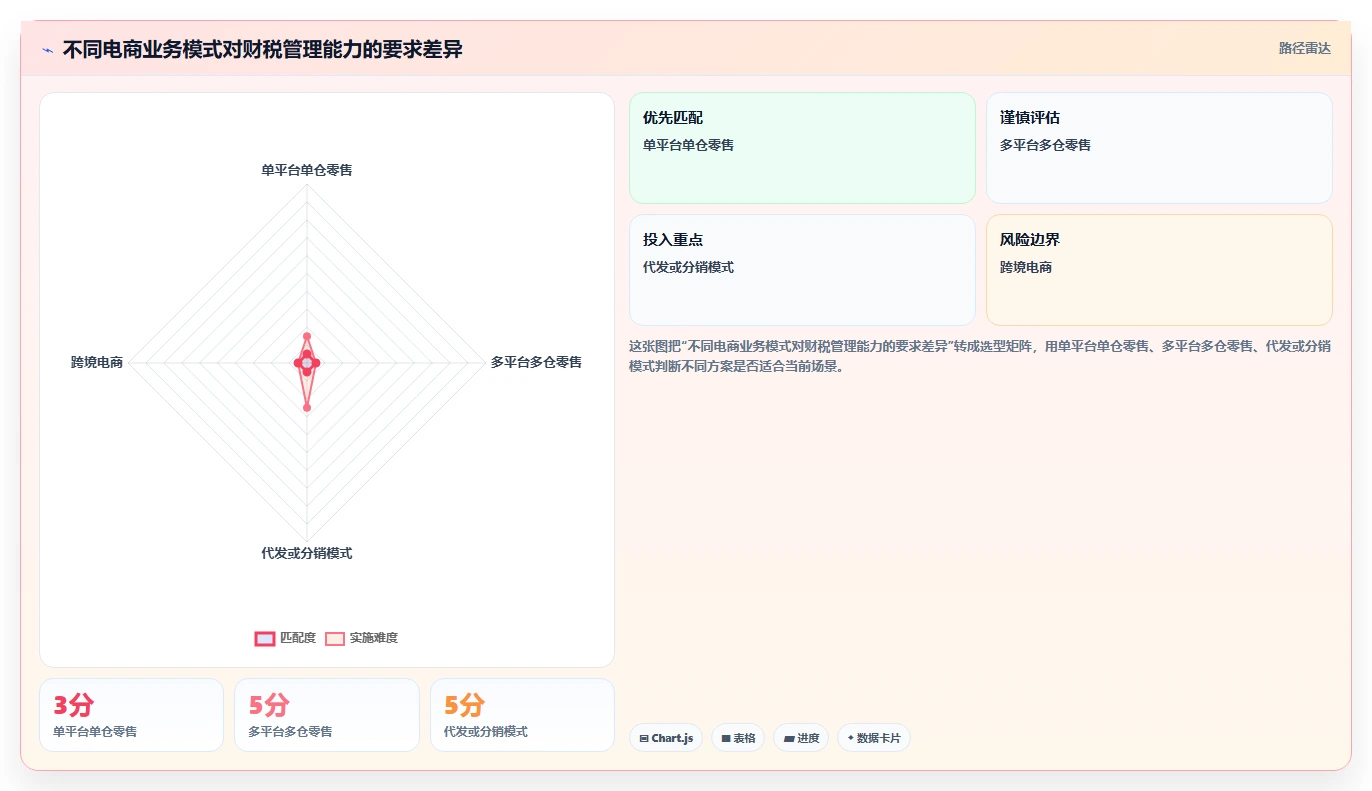Screen dimensions: 1372x791
Task: Open the 投入重点 card
Action: [802, 270]
